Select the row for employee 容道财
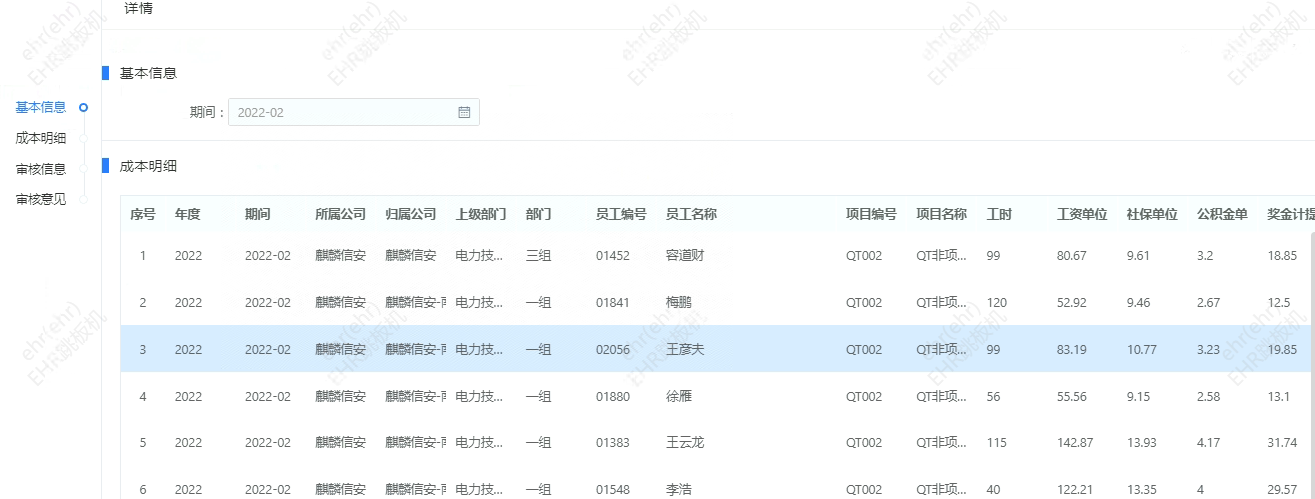 click(685, 256)
